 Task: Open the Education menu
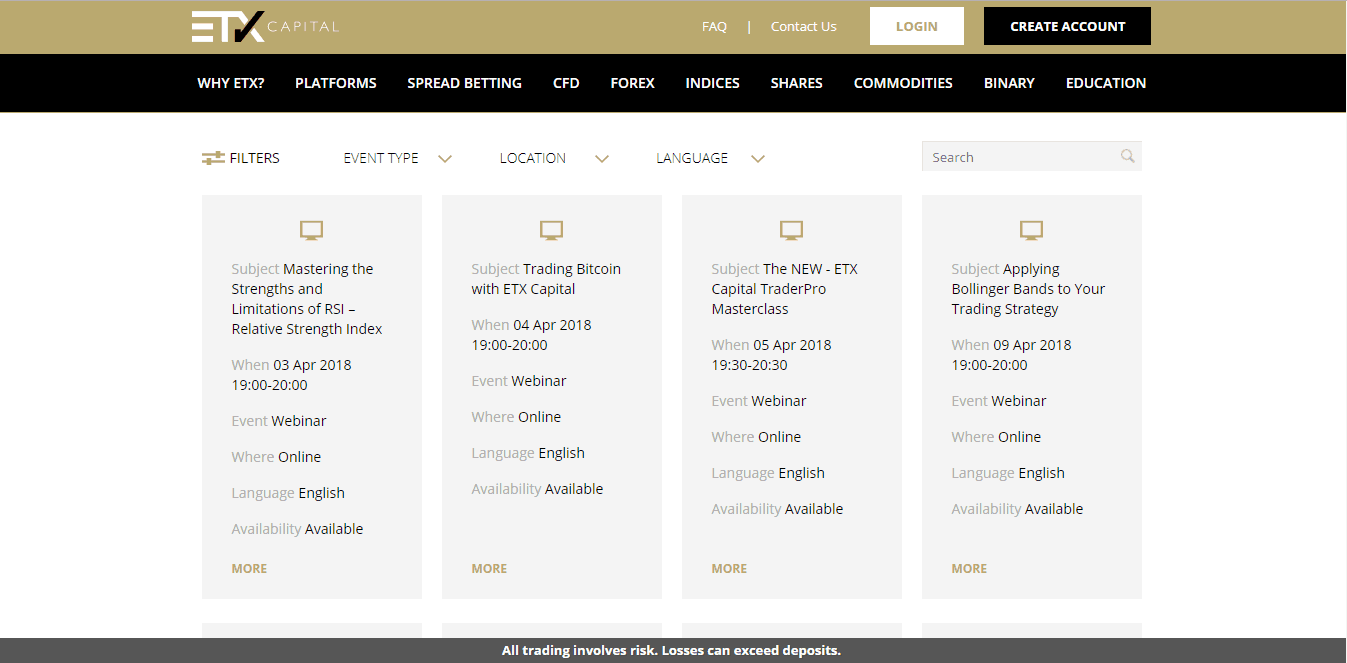click(x=1106, y=83)
